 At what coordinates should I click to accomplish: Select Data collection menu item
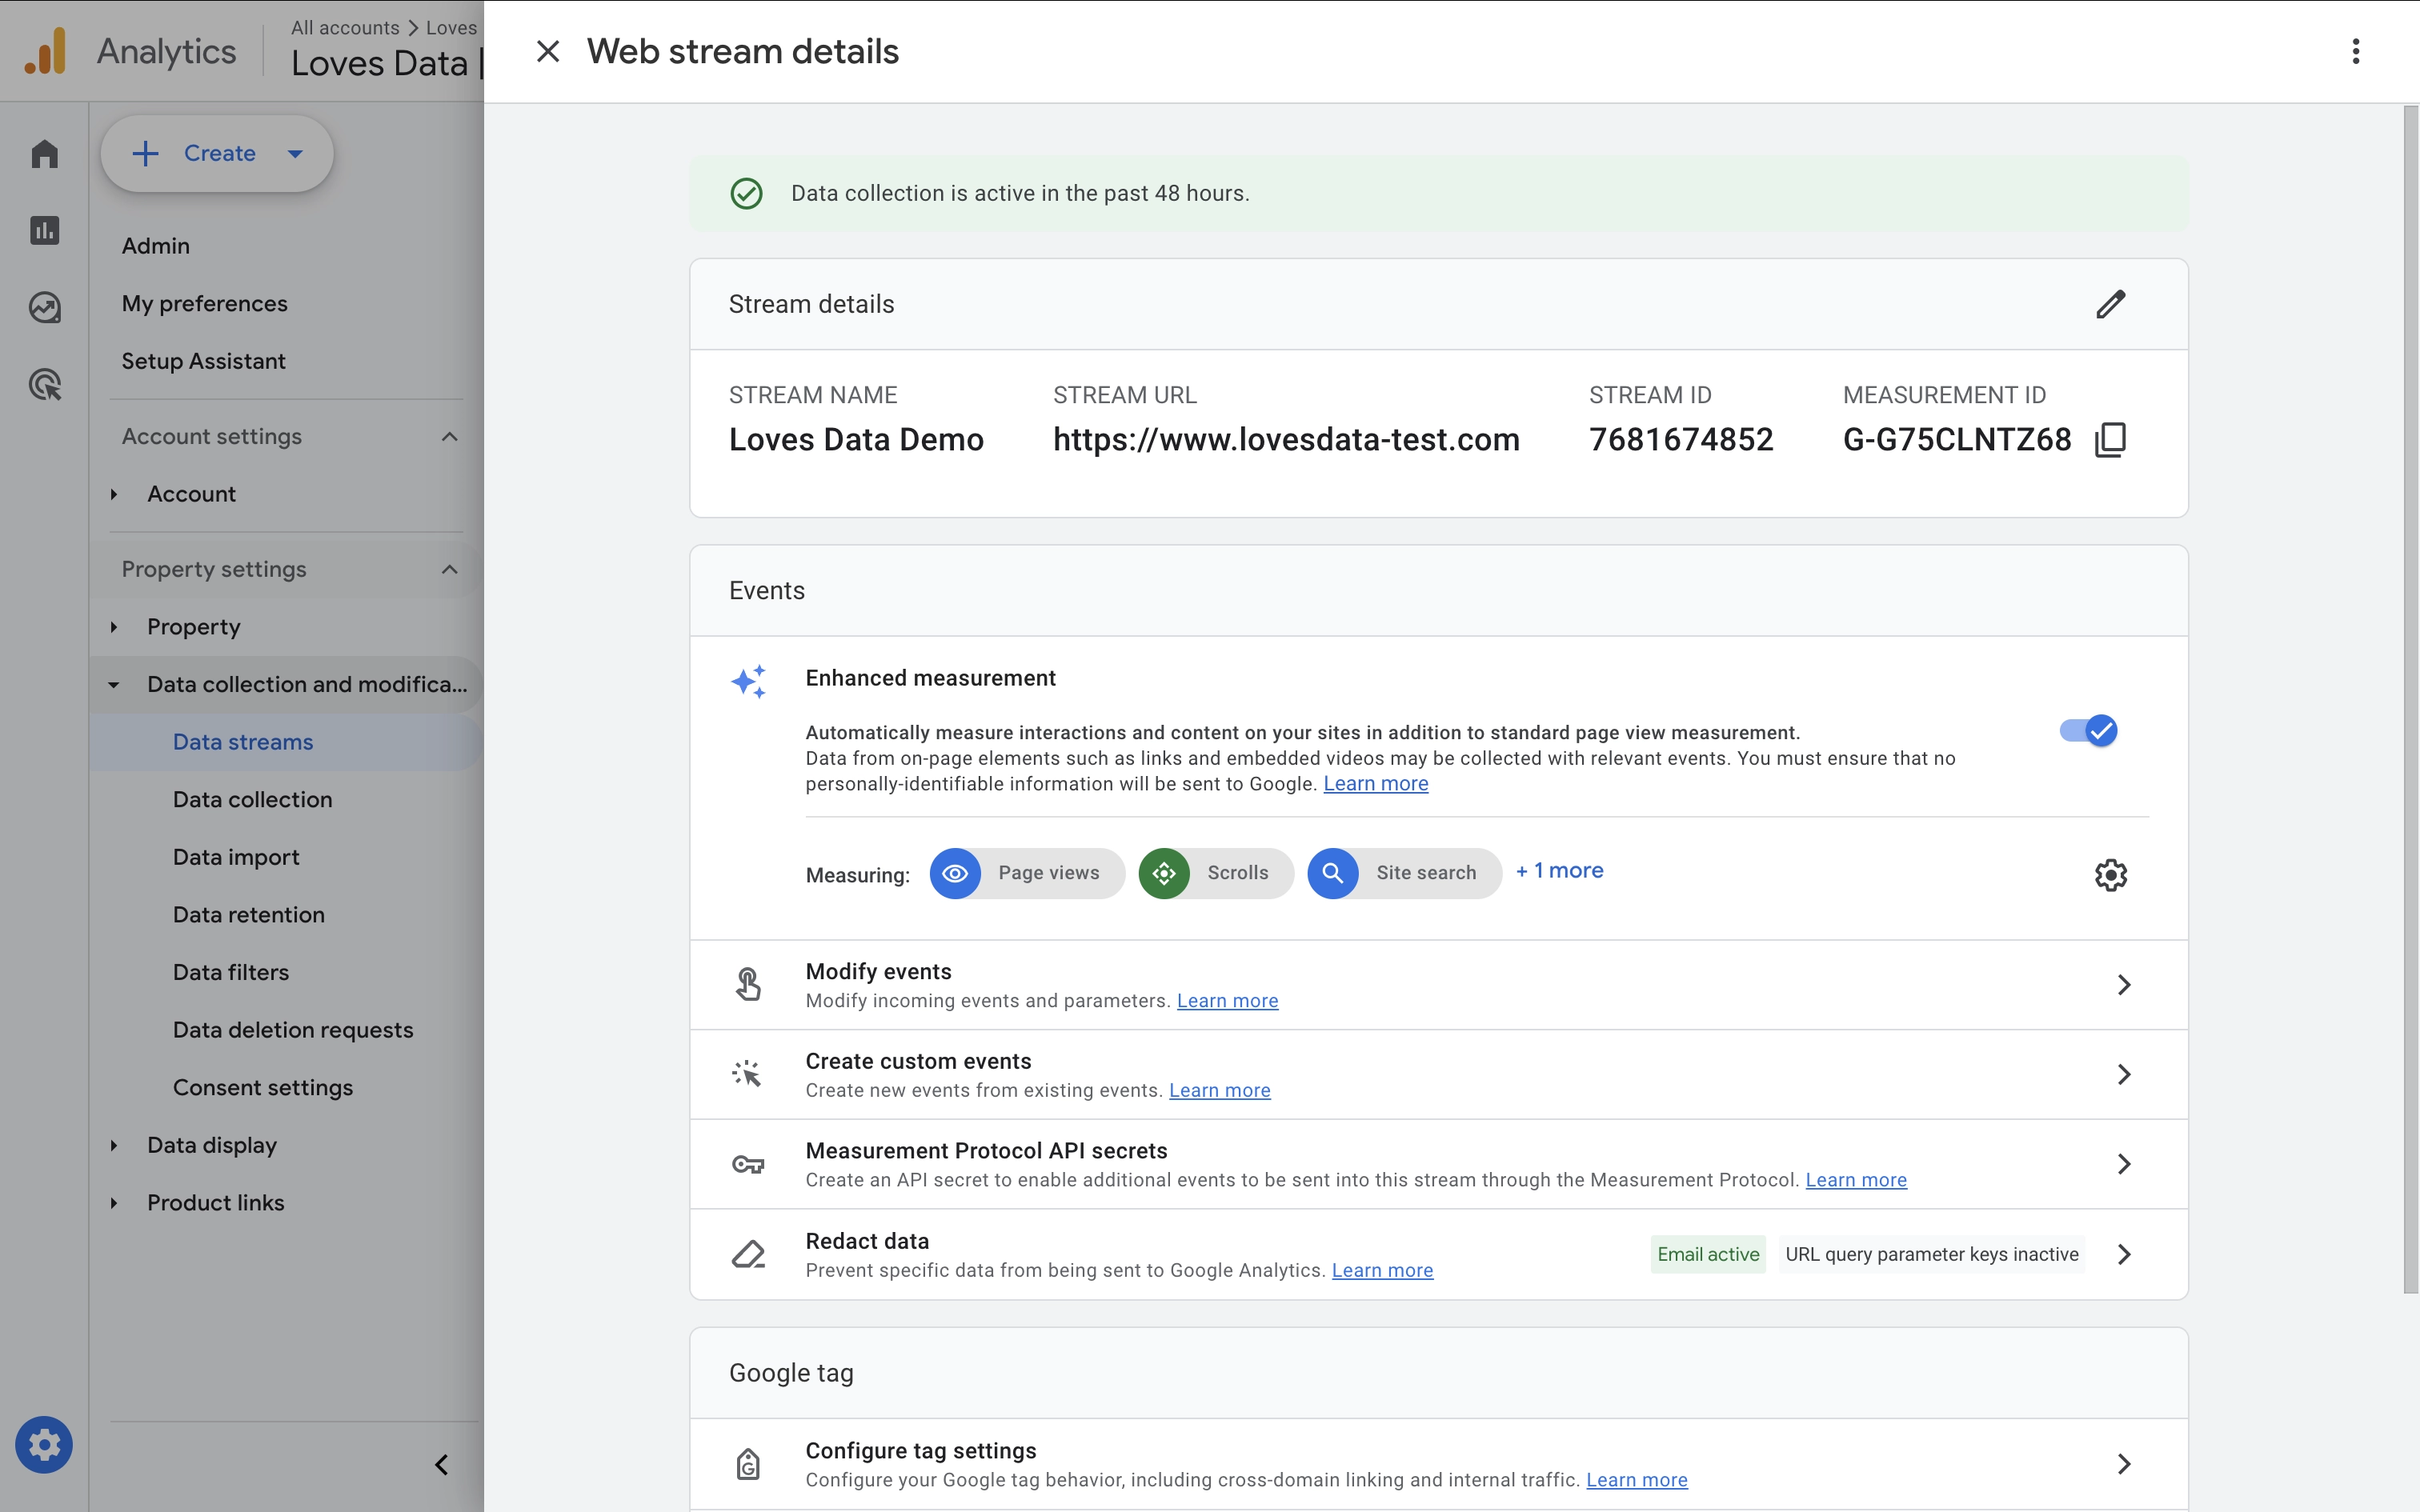coord(252,800)
